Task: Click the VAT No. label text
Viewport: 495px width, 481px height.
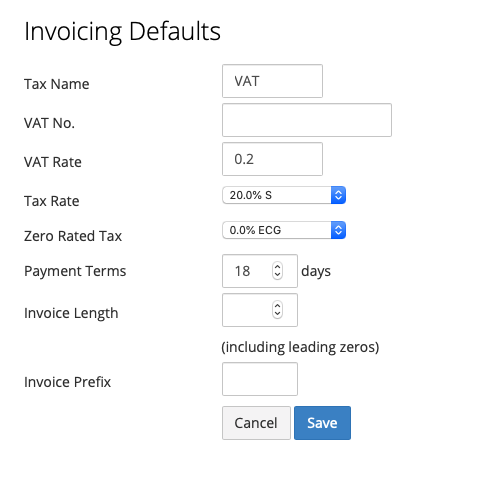Action: point(49,123)
